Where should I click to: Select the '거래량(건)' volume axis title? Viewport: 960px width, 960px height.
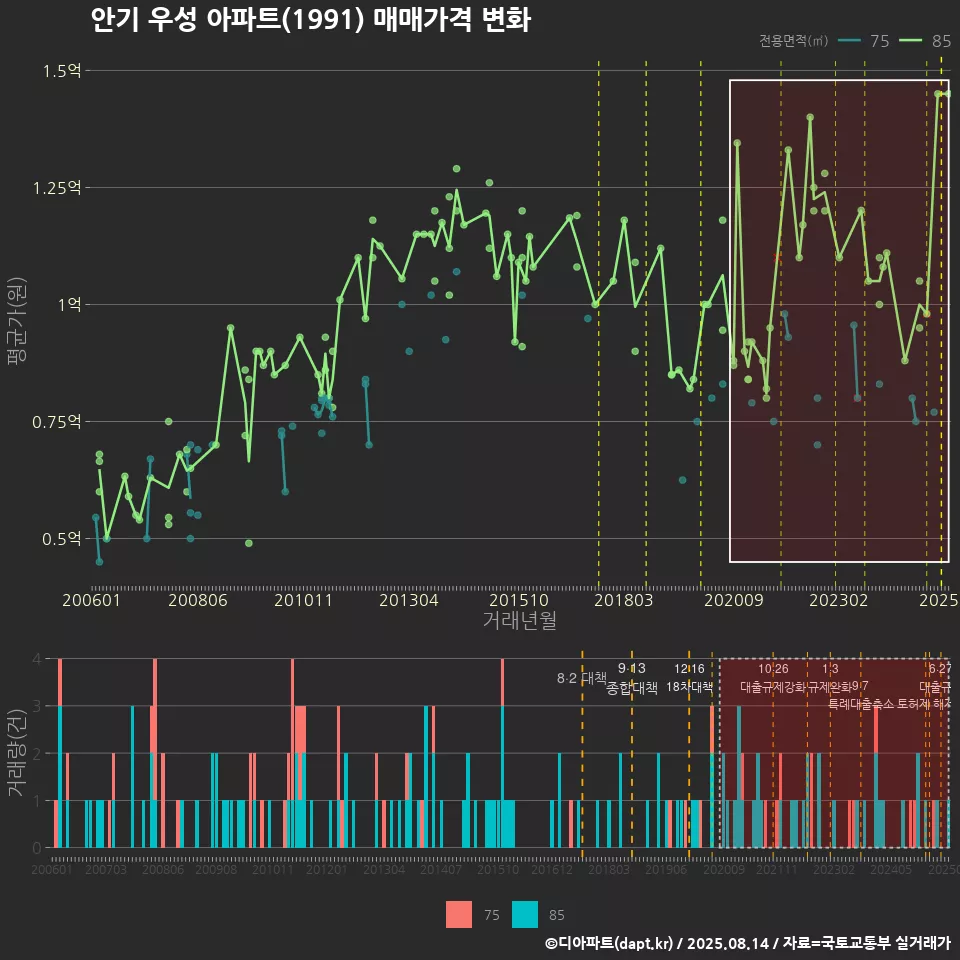point(17,753)
